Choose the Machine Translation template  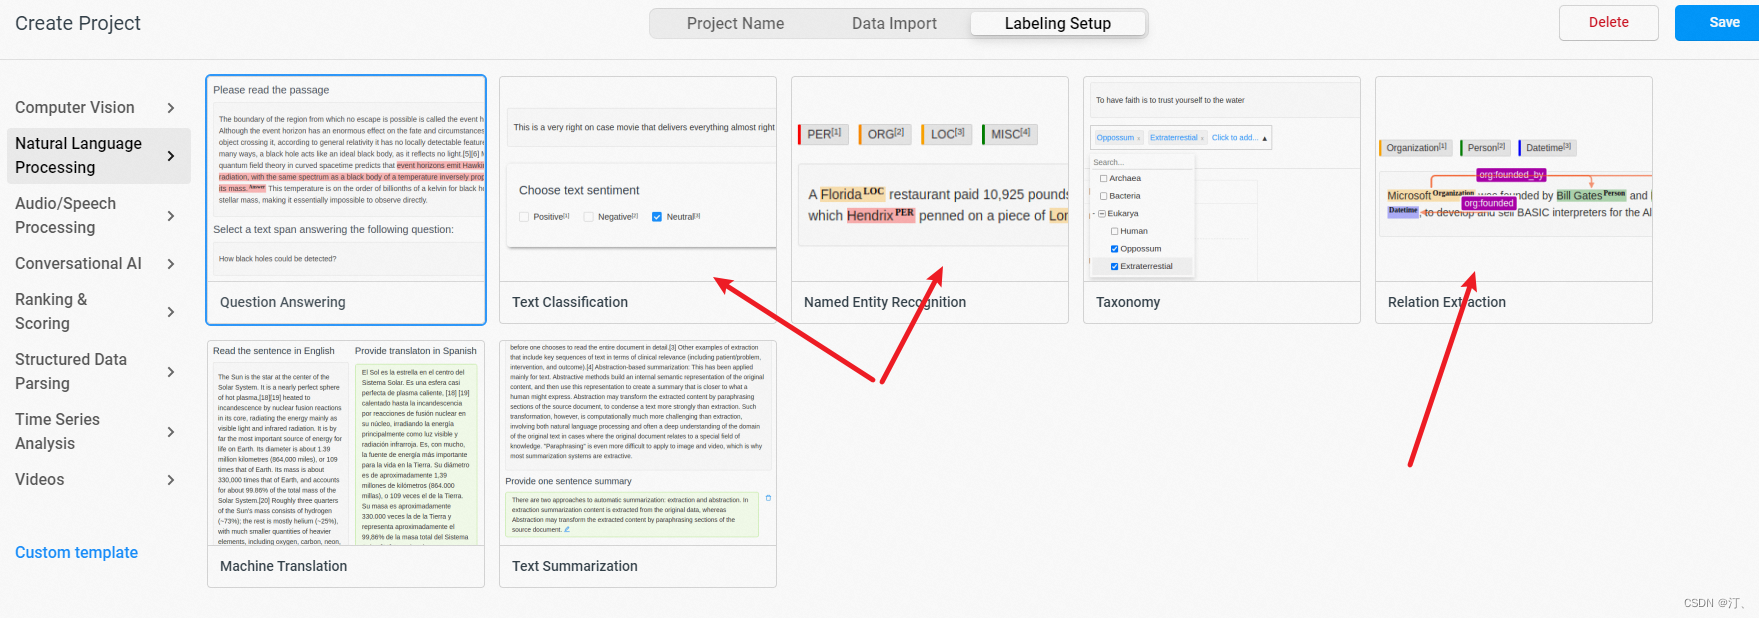tap(346, 464)
